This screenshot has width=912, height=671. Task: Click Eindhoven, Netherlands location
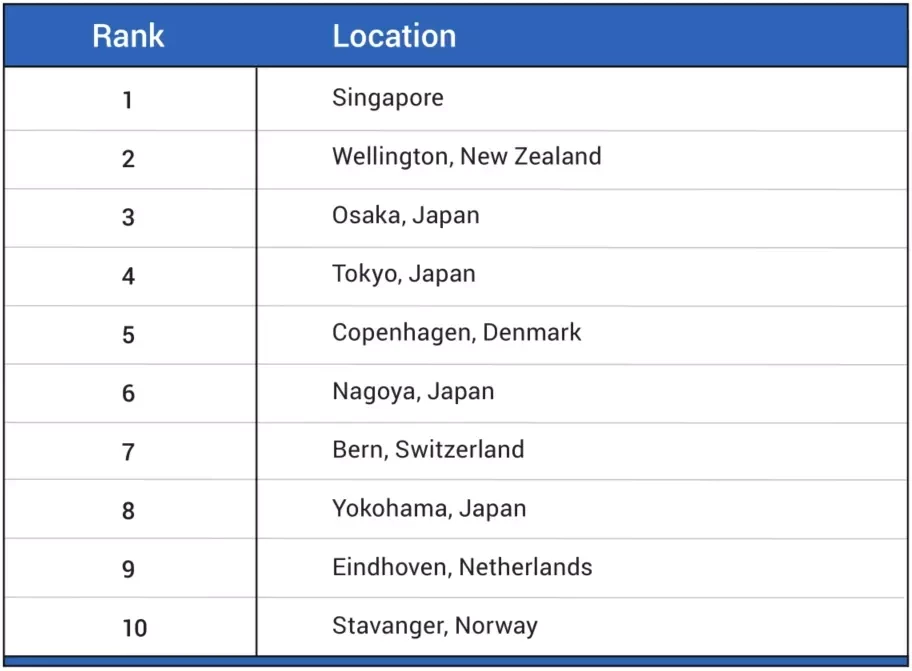pos(462,567)
